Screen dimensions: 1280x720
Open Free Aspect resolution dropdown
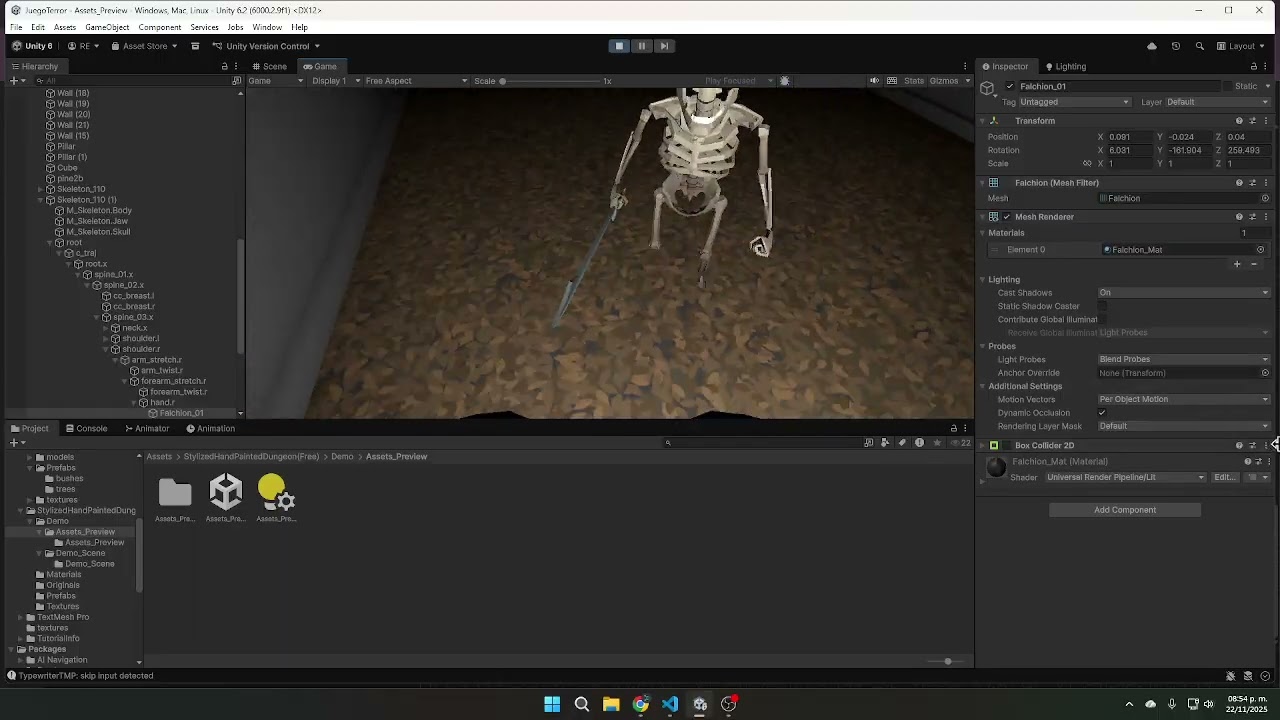tap(416, 81)
